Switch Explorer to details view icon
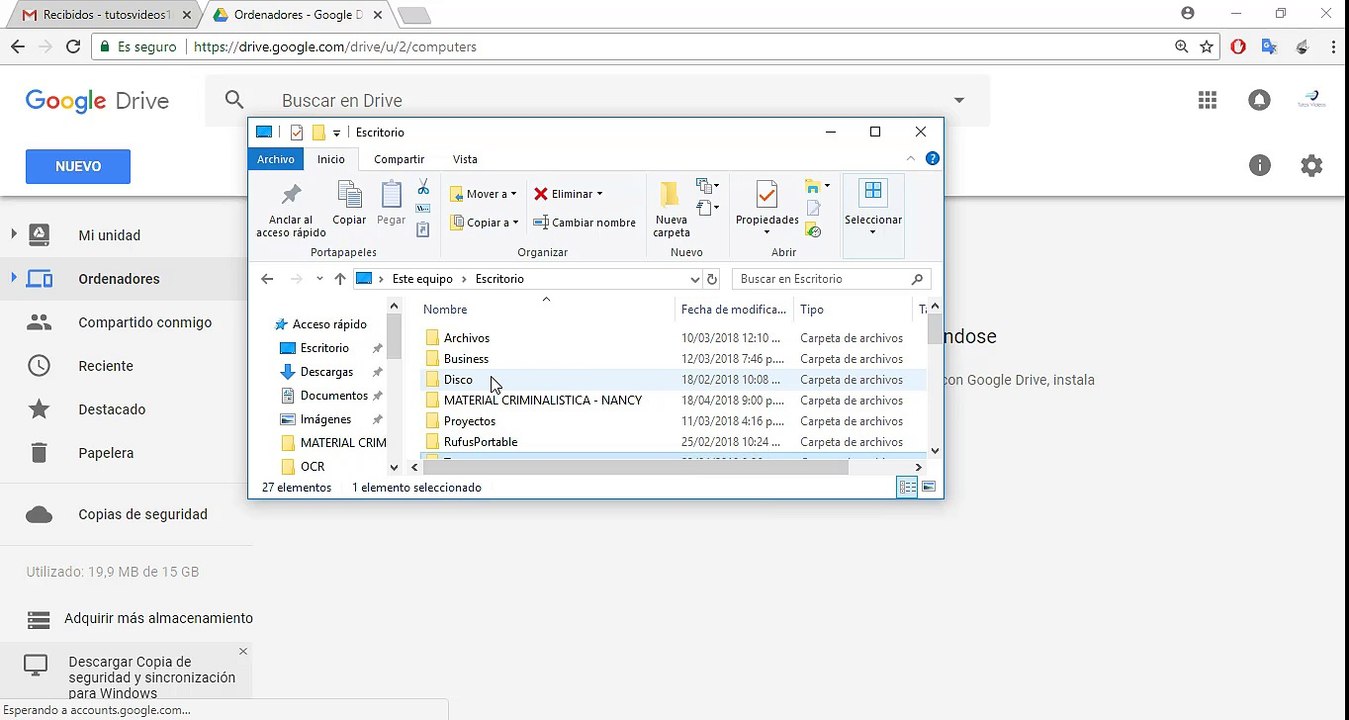Viewport: 1349px width, 720px height. (x=907, y=487)
